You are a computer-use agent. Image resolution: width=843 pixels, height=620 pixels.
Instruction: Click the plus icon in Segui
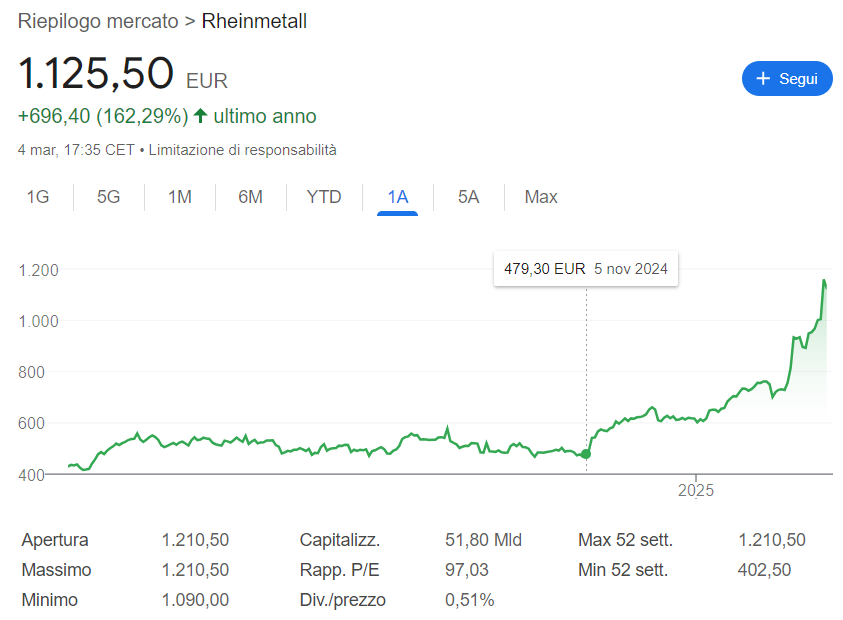tap(764, 79)
